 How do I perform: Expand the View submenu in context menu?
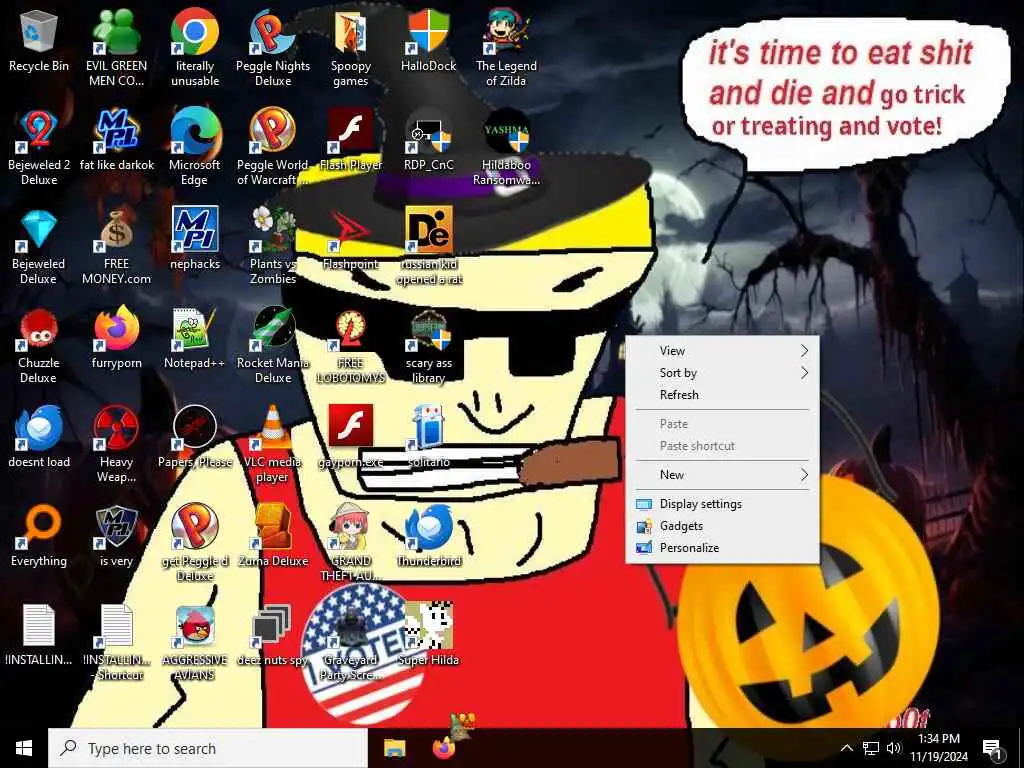722,351
